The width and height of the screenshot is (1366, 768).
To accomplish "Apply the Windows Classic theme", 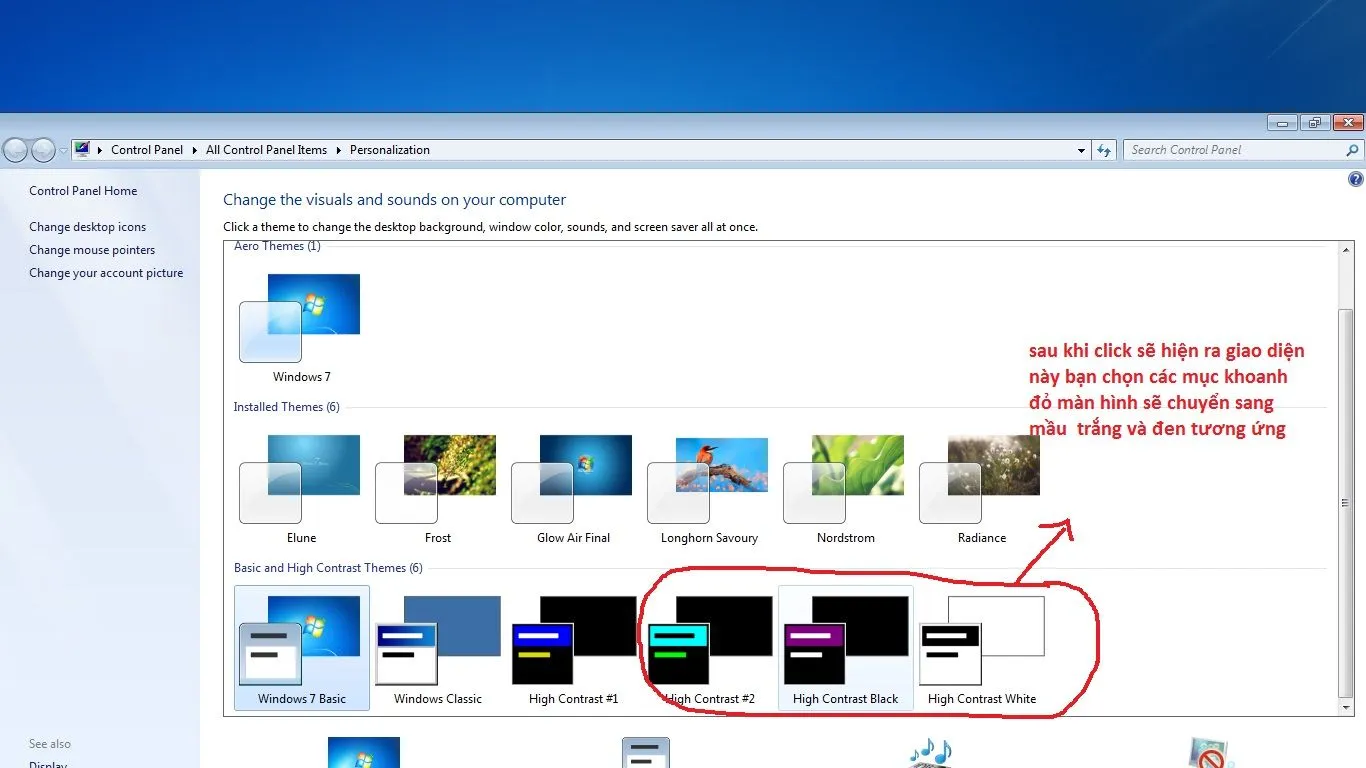I will 437,650.
